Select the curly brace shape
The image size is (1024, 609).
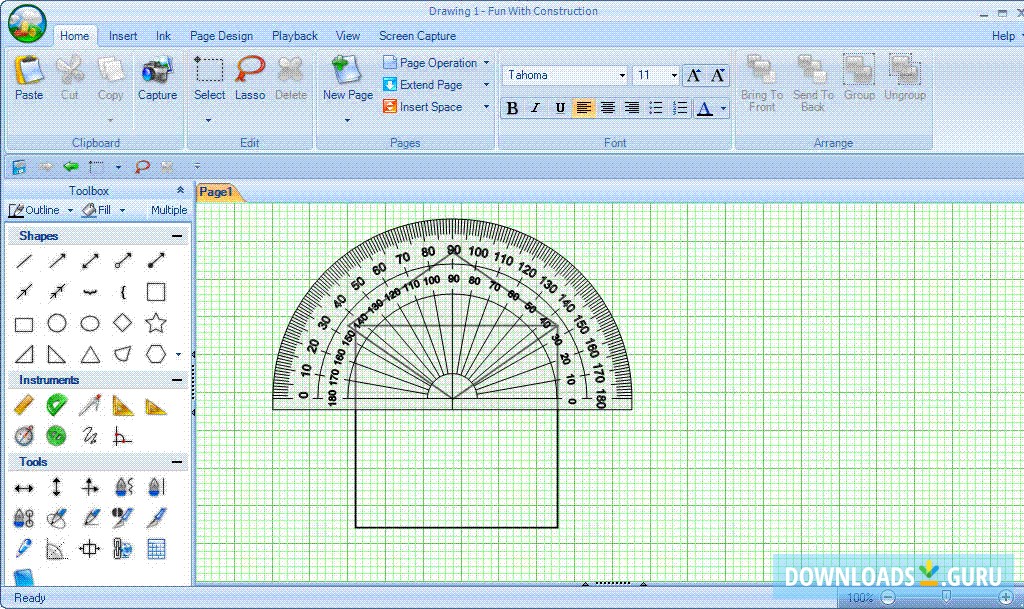pos(122,292)
